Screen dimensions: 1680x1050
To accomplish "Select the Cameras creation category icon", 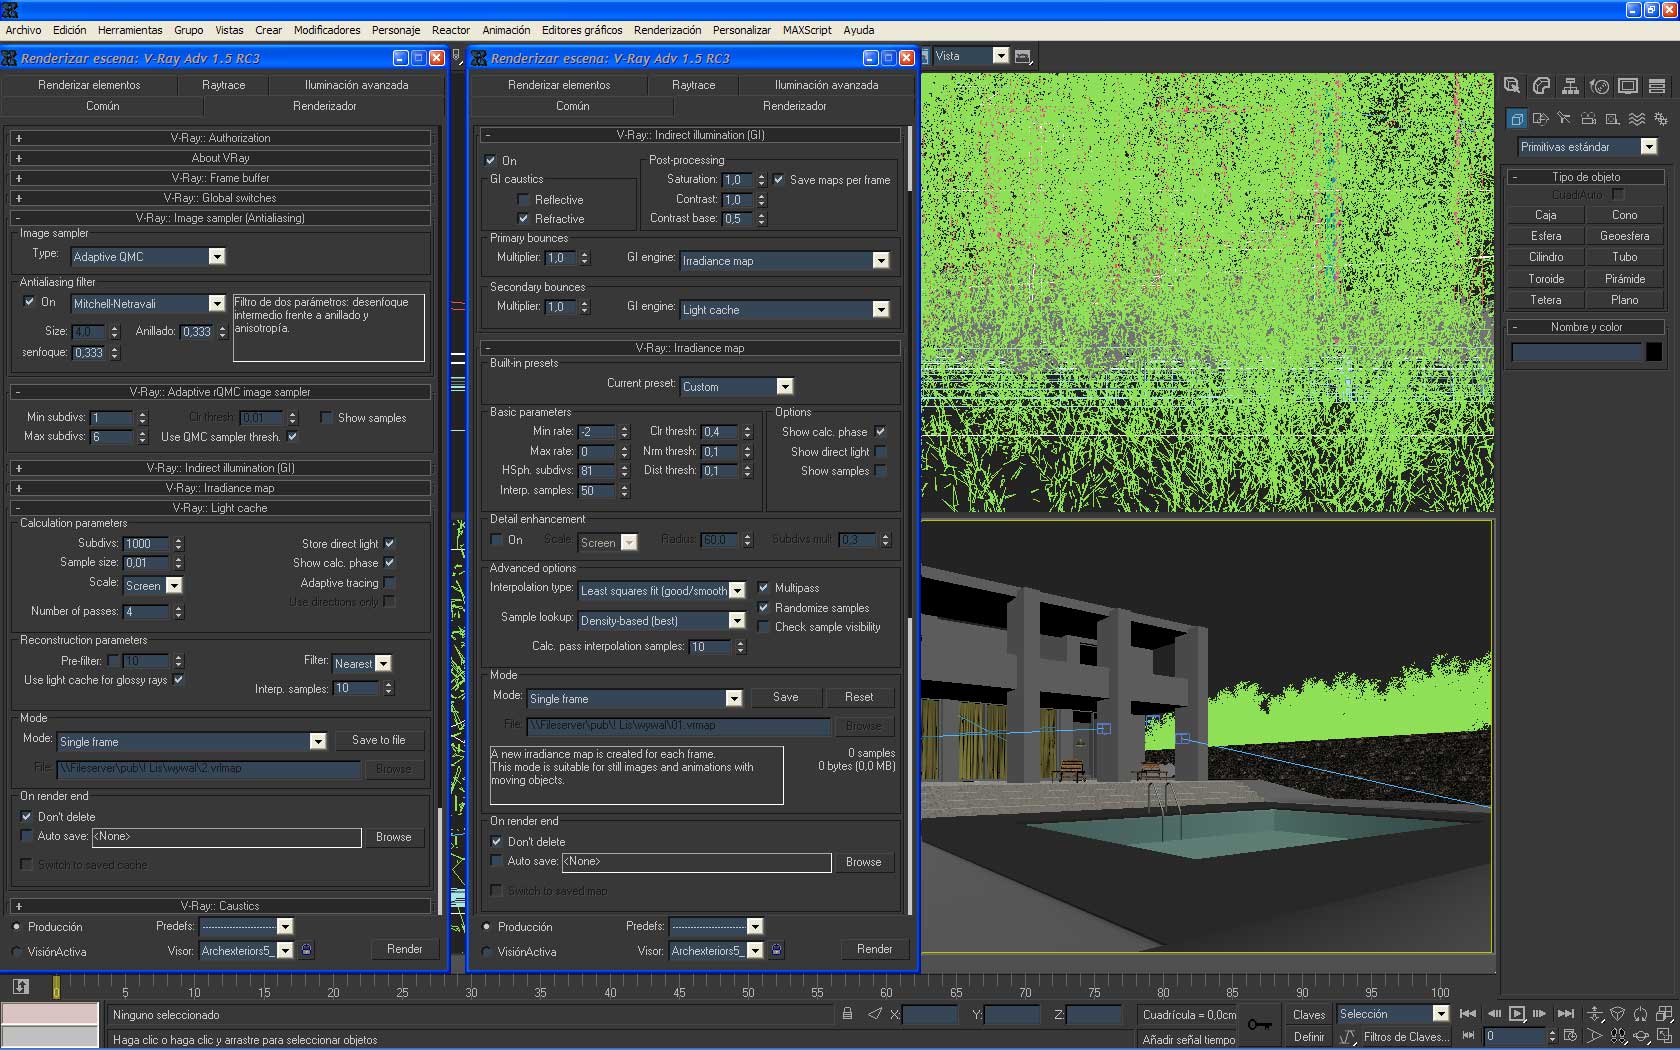I will click(1588, 119).
